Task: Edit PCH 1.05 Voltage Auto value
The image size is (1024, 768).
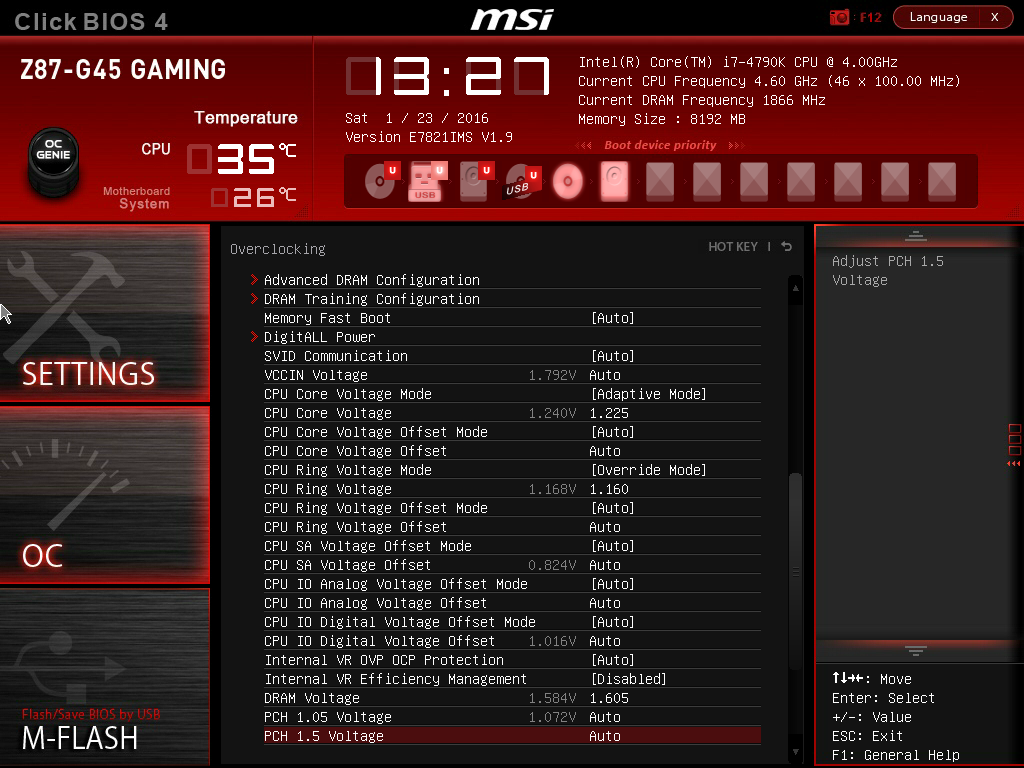Action: pyautogui.click(x=605, y=716)
